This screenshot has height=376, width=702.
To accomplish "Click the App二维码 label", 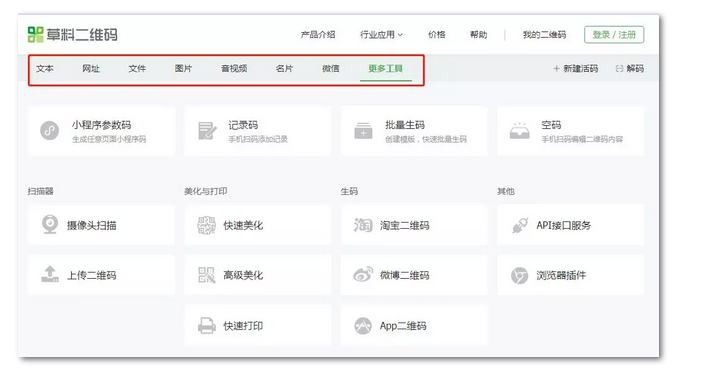I will pyautogui.click(x=403, y=326).
